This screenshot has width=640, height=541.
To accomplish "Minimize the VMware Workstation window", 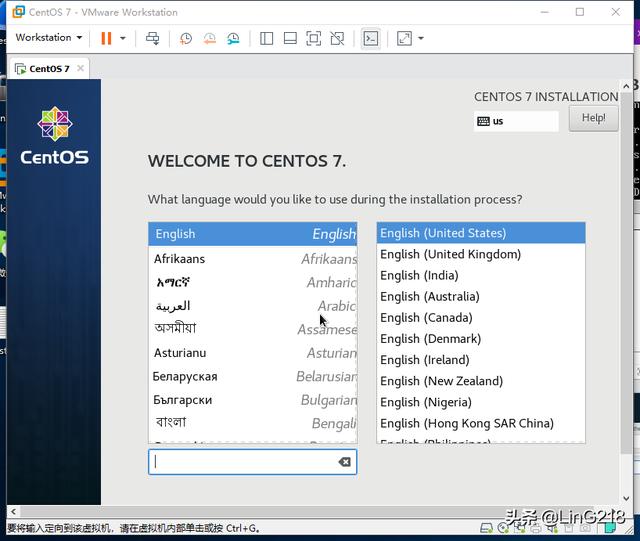I will [544, 12].
